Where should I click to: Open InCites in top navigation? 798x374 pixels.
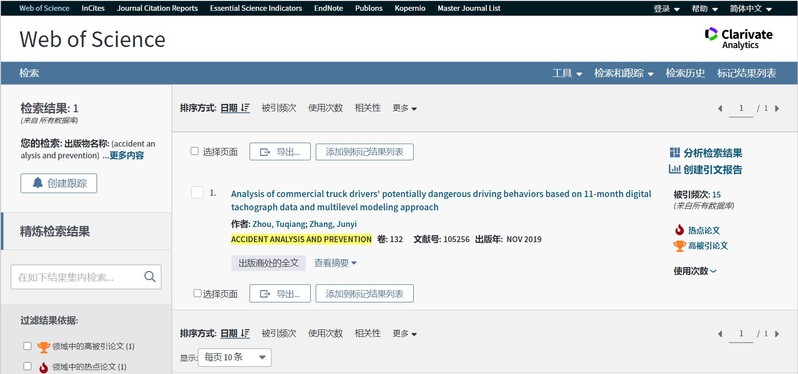click(93, 8)
